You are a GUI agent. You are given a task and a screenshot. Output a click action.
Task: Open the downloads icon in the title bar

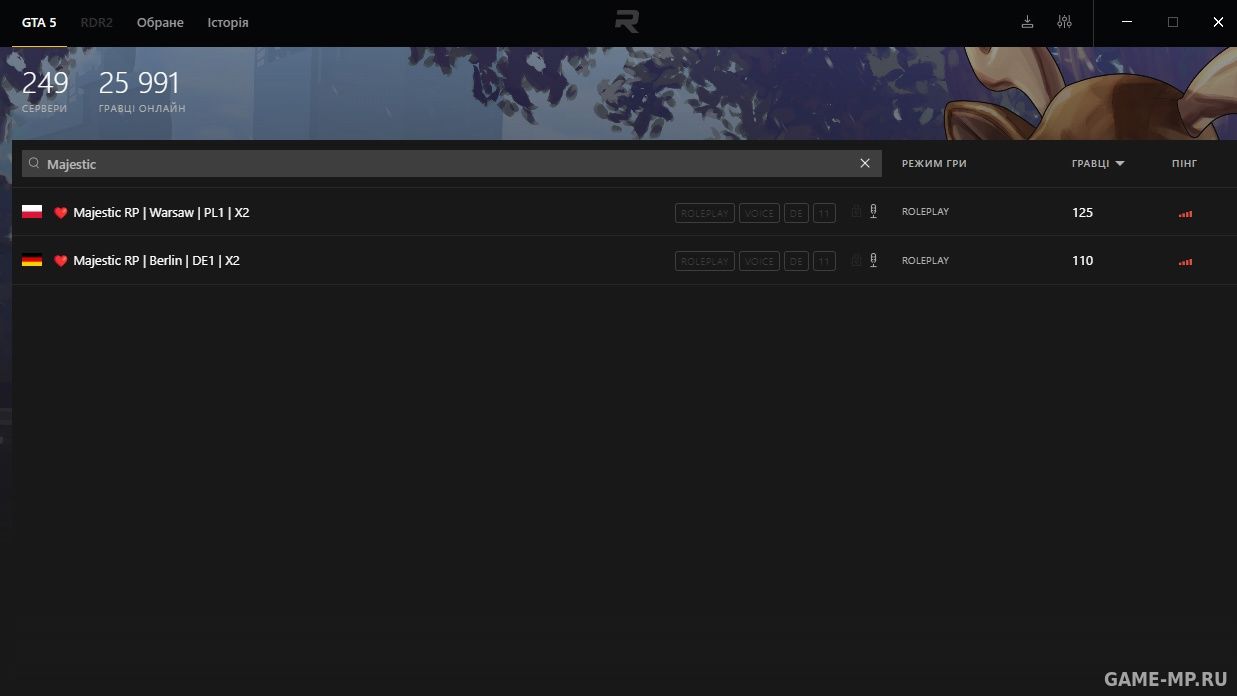1027,22
